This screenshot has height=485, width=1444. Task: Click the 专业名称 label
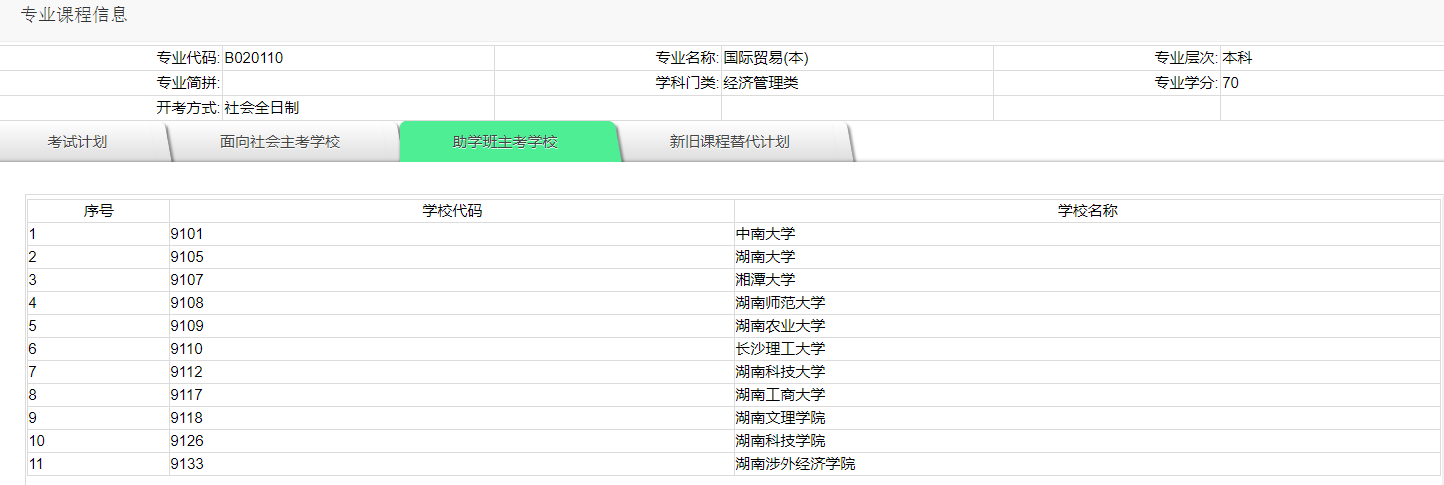coord(687,58)
